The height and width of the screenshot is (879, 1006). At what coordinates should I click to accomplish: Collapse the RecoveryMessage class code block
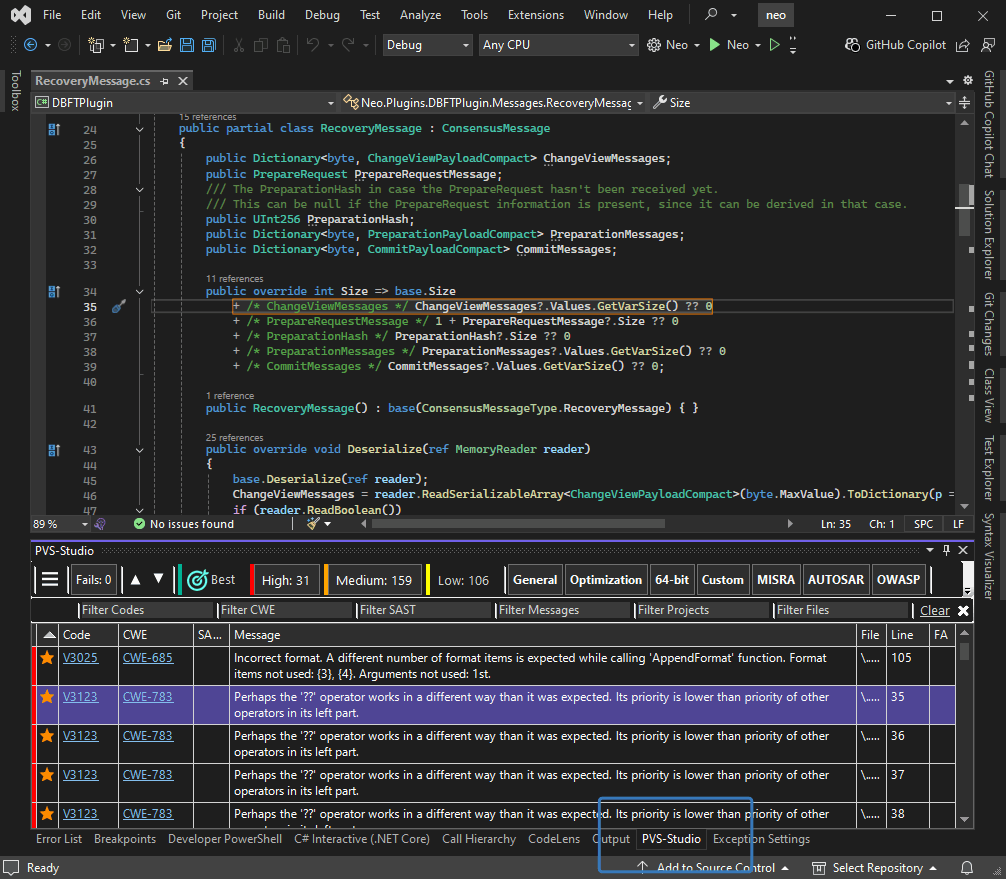pos(141,129)
